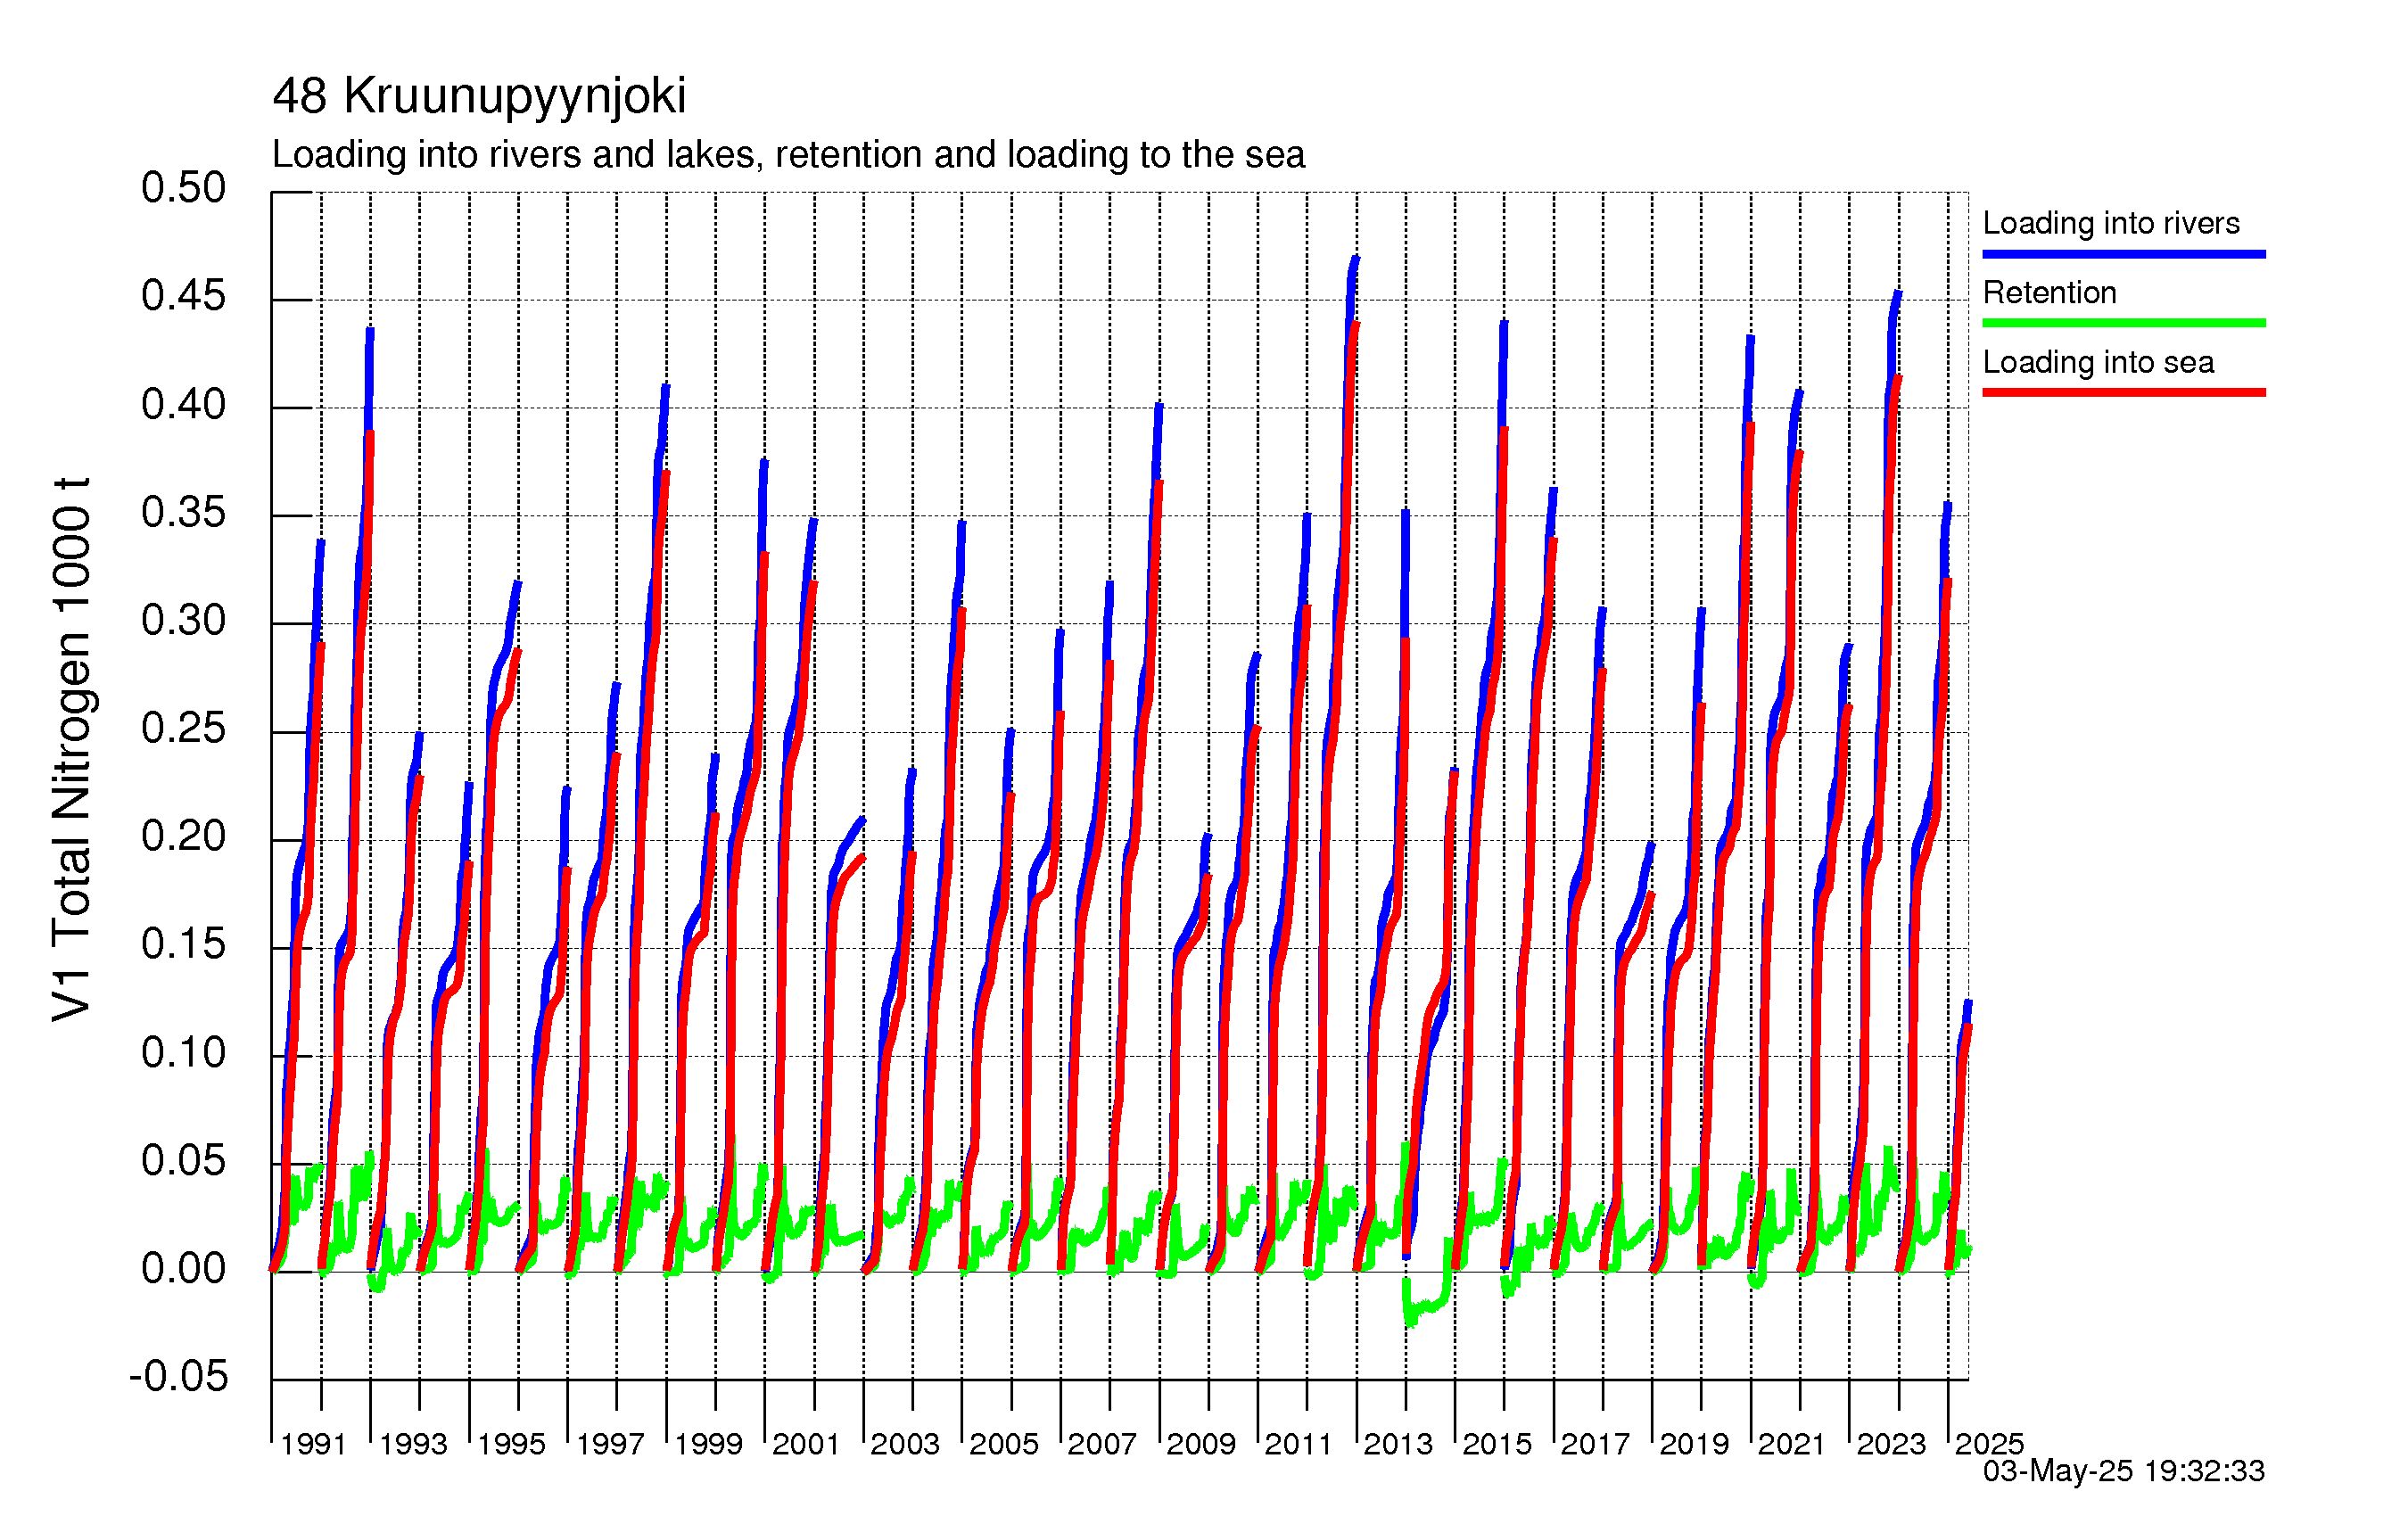Click the y-axis value 0.15
Viewport: 2408px width, 1516px height.
(x=183, y=944)
